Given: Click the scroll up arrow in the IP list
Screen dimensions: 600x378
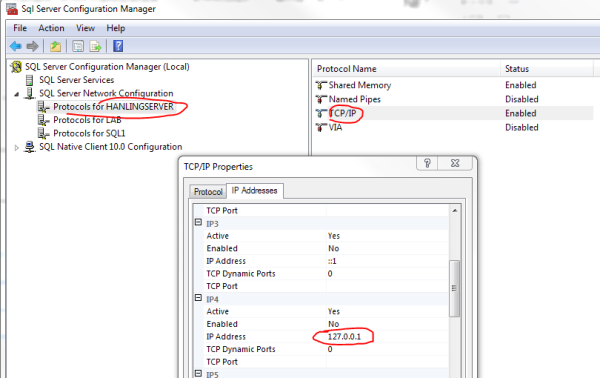Looking at the screenshot, I should coord(455,210).
